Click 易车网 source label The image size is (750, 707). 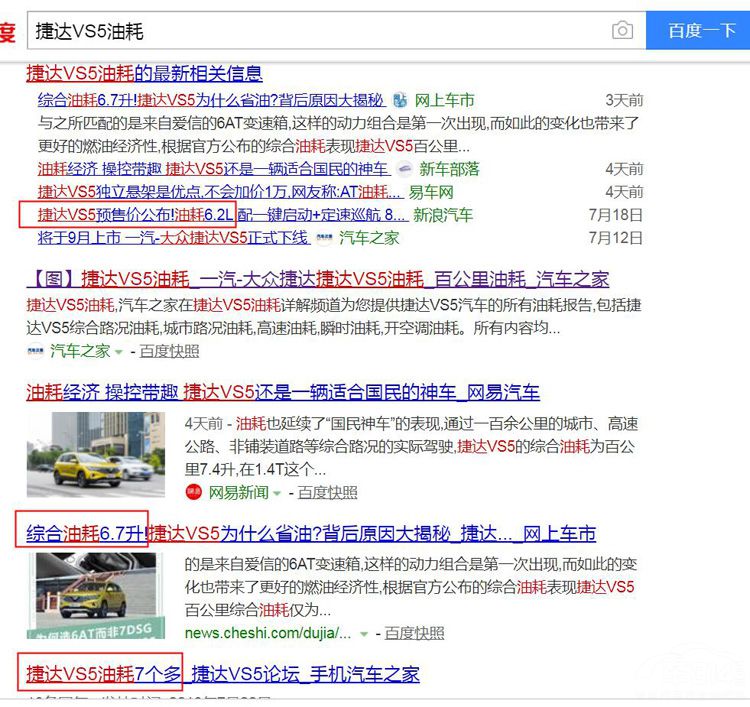430,192
